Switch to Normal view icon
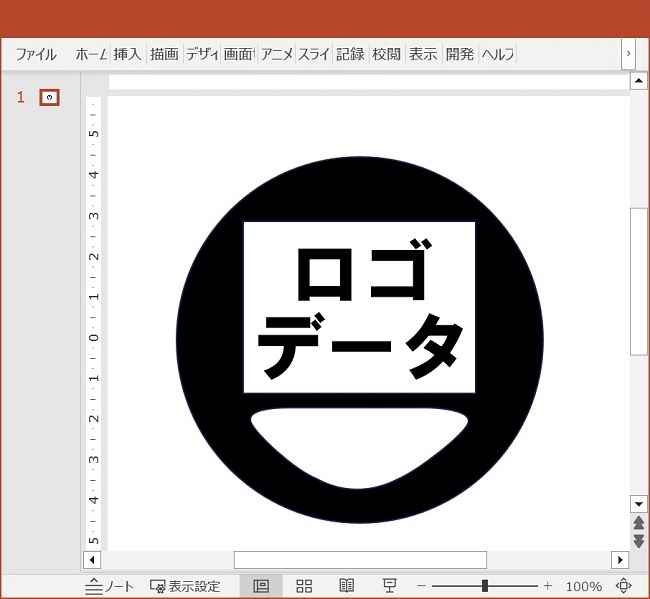650x599 pixels. click(x=261, y=586)
